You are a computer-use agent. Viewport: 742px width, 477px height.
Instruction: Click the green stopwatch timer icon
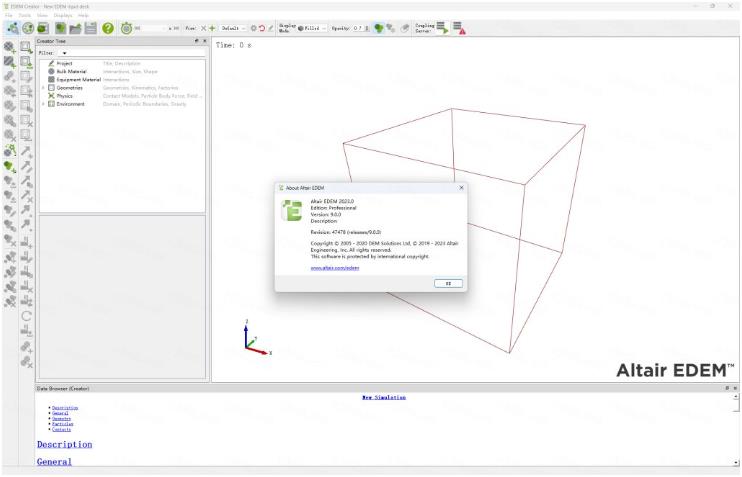[x=126, y=28]
